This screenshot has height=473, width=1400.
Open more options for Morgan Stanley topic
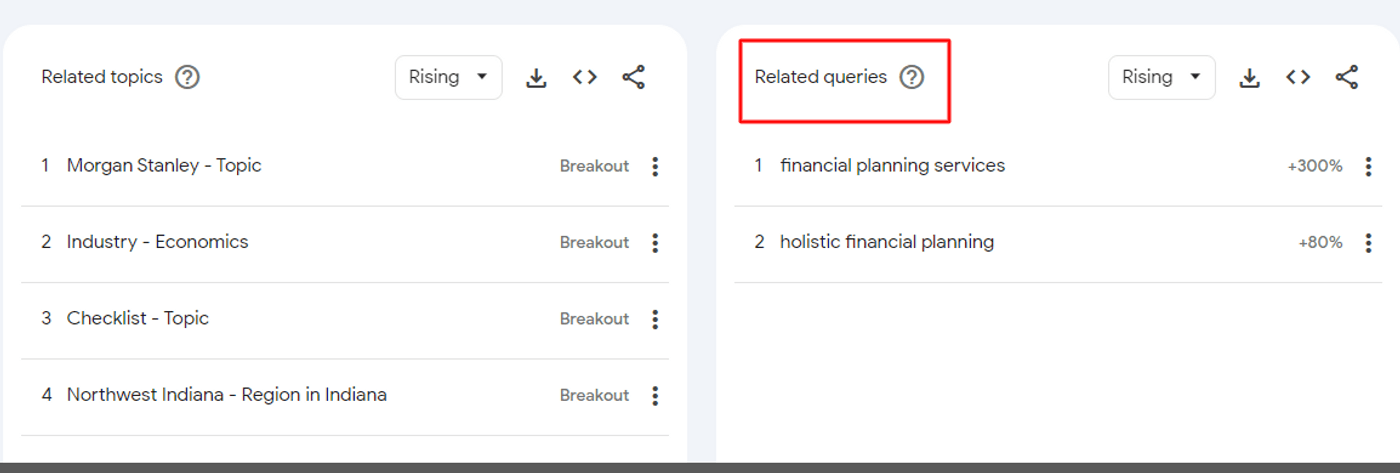click(x=655, y=166)
